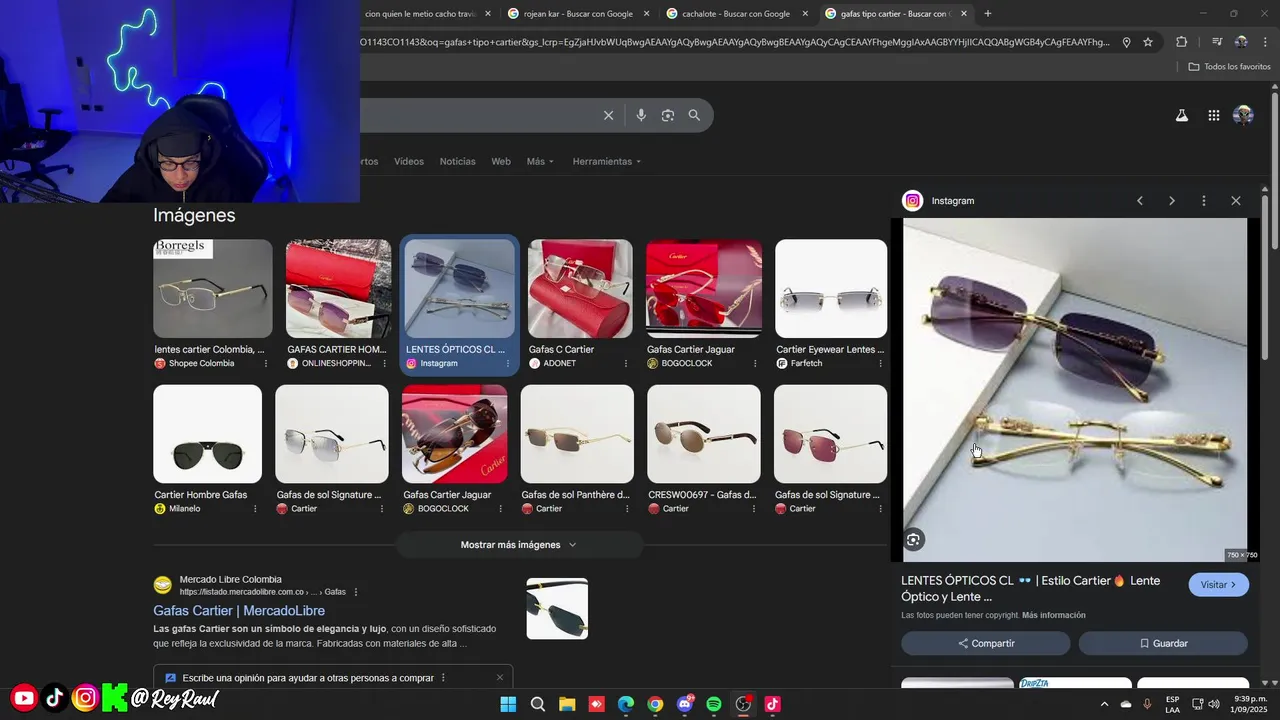Open media control icon in Chrome toolbar

pyautogui.click(x=1217, y=42)
